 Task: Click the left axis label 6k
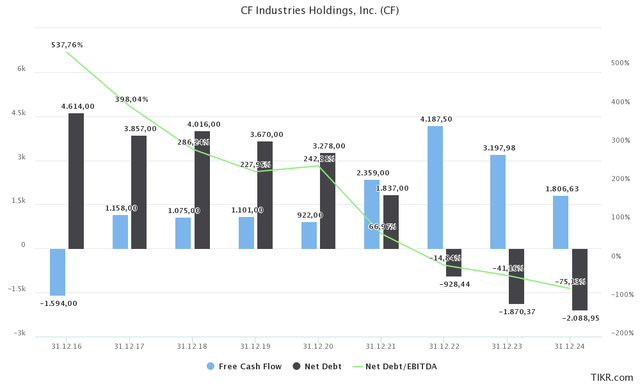[21, 69]
